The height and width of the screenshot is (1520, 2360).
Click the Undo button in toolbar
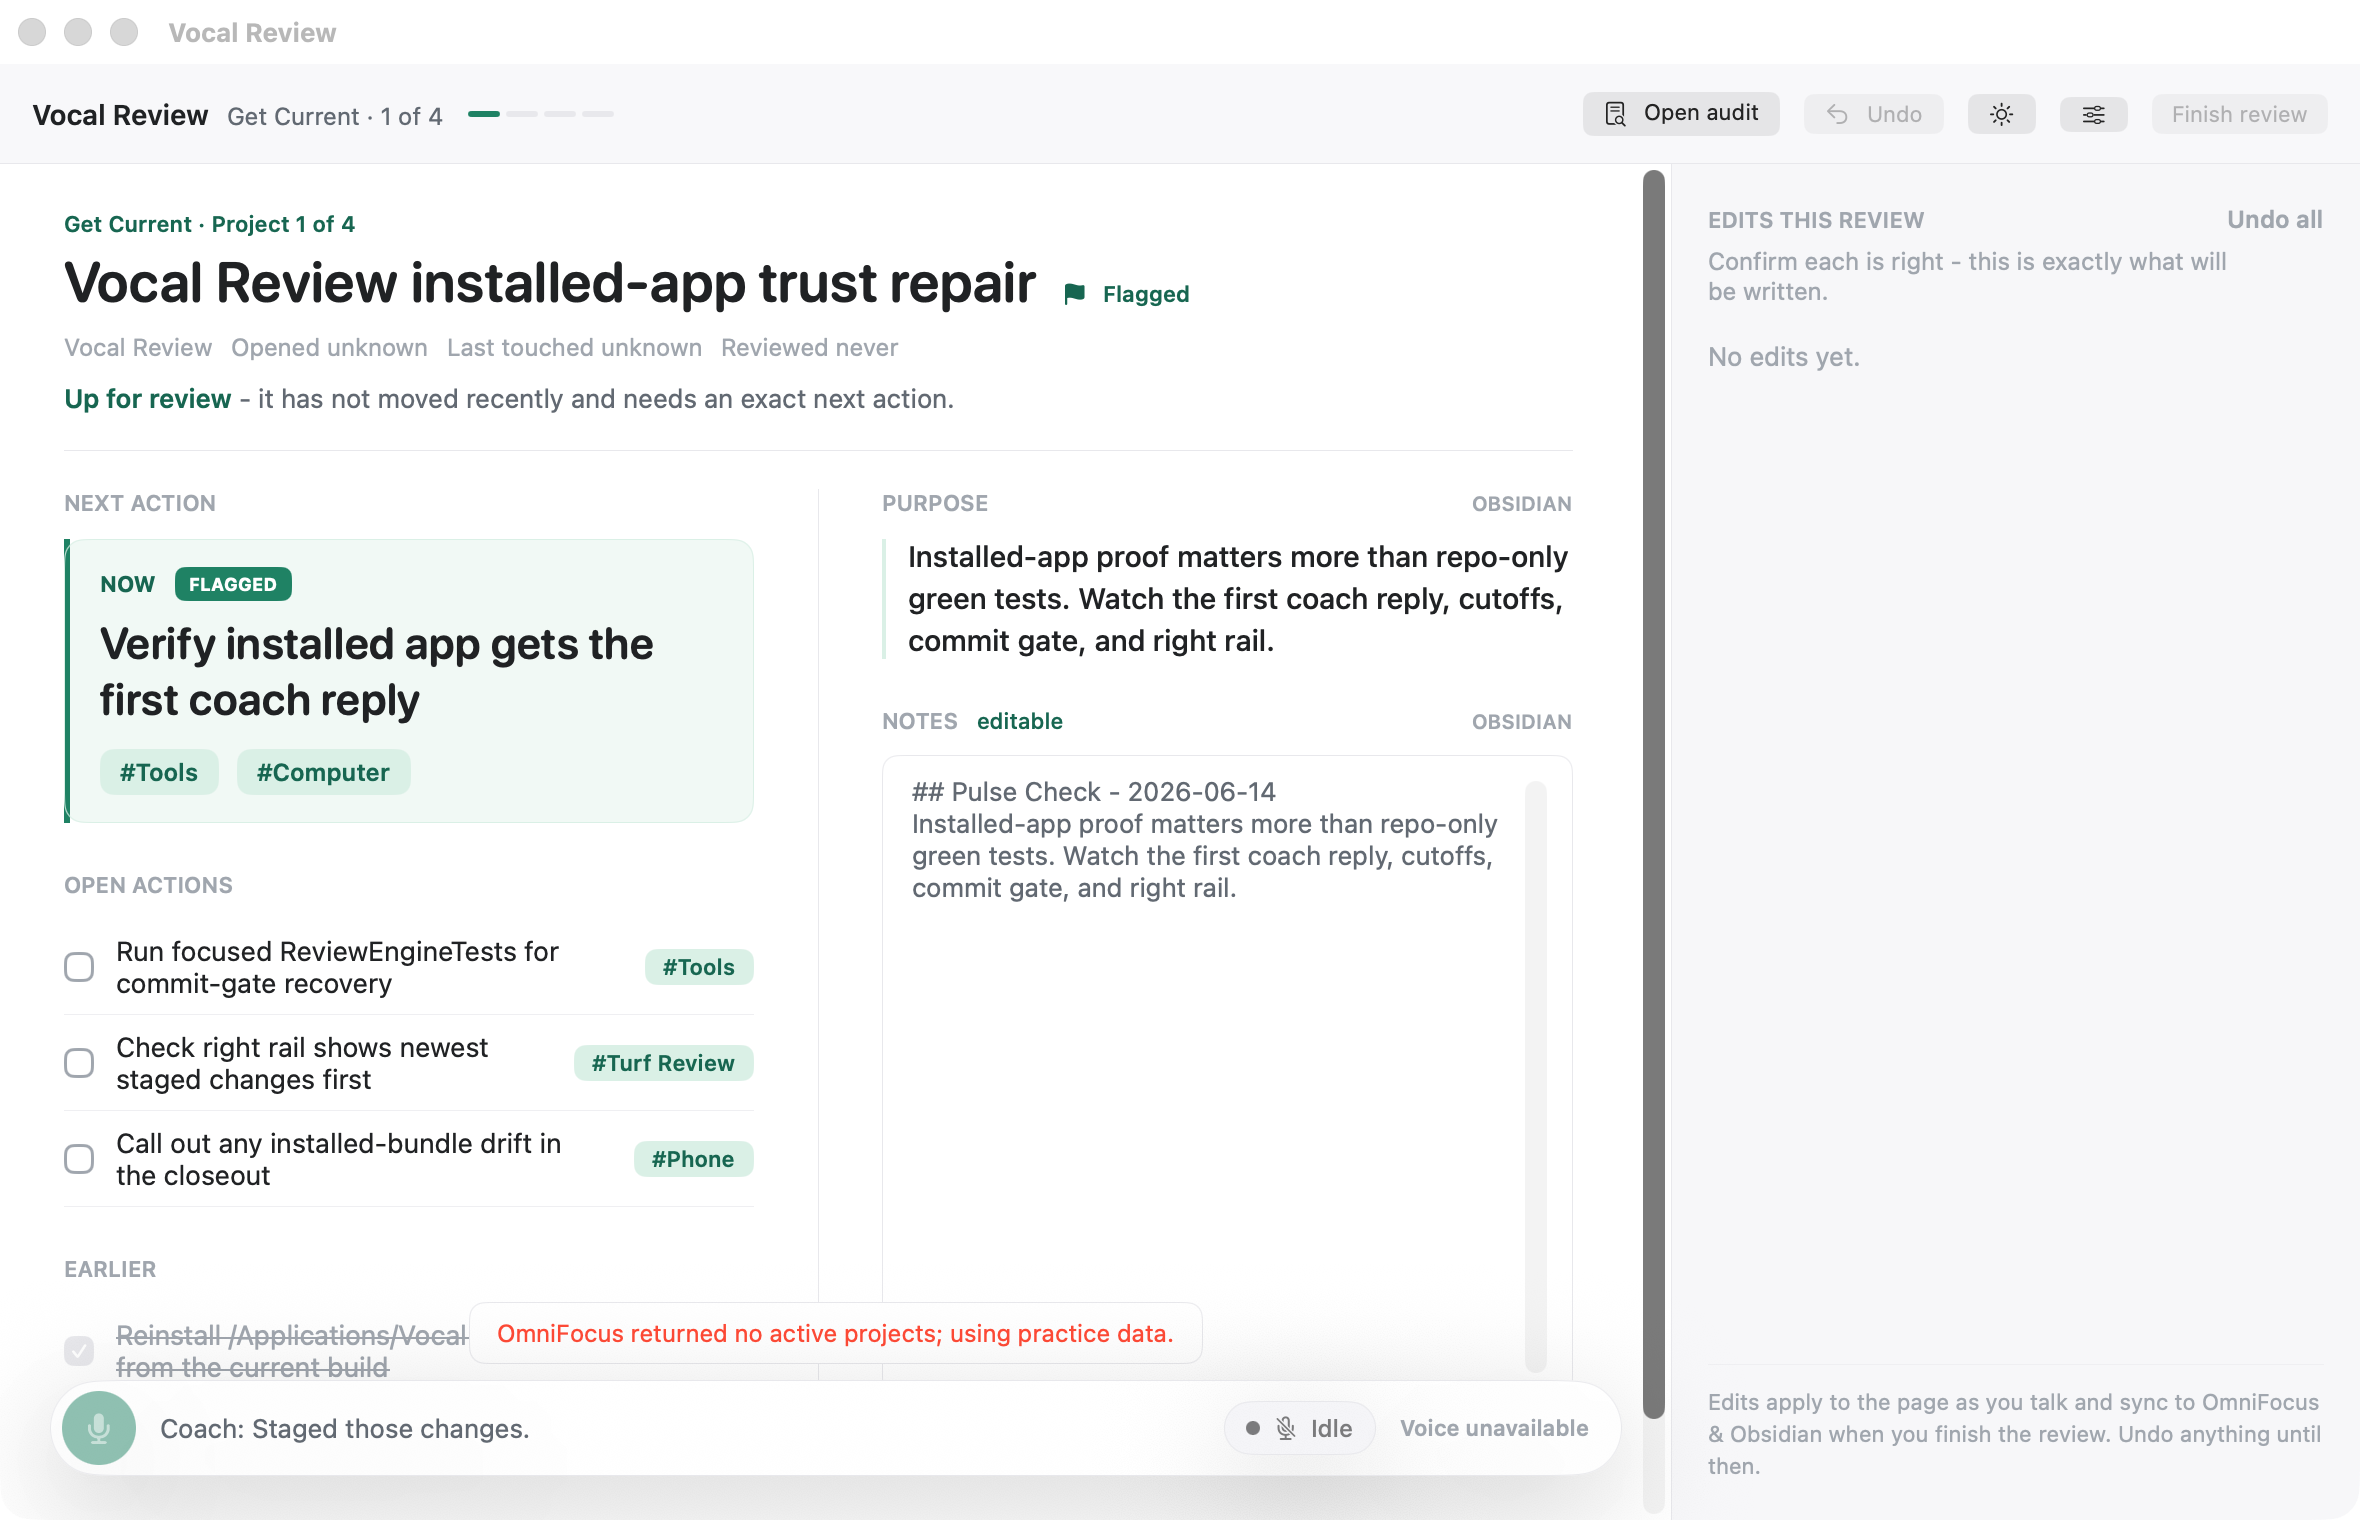tap(1874, 114)
